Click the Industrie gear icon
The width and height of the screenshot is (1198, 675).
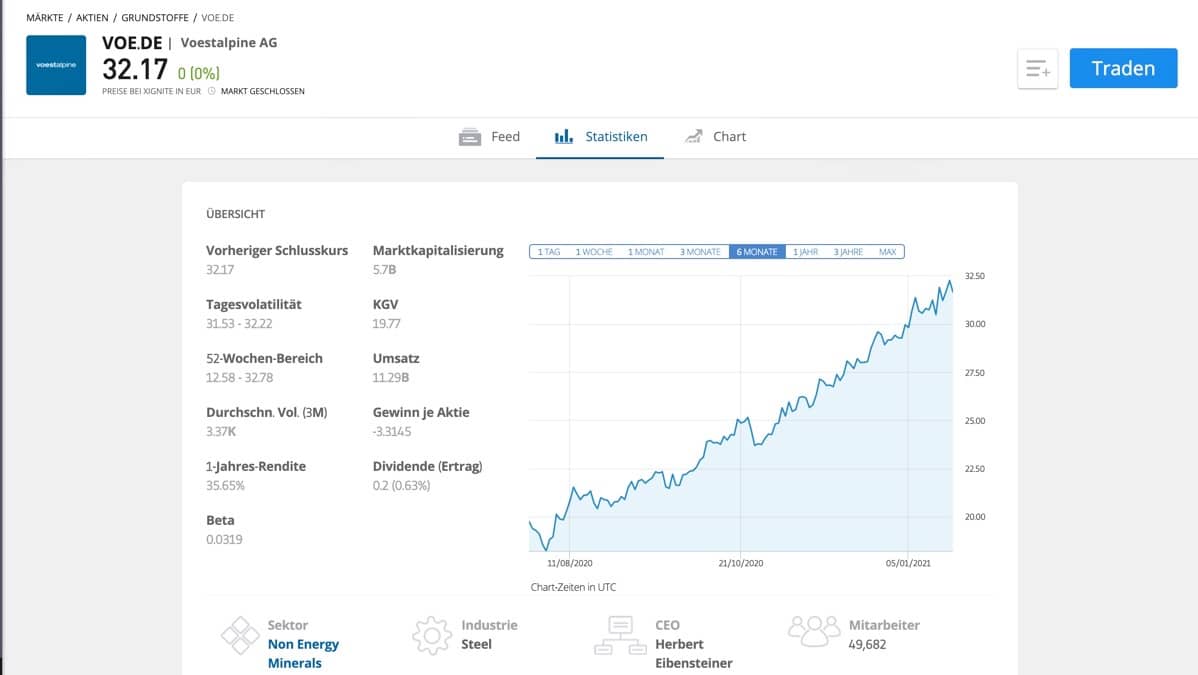(x=432, y=635)
